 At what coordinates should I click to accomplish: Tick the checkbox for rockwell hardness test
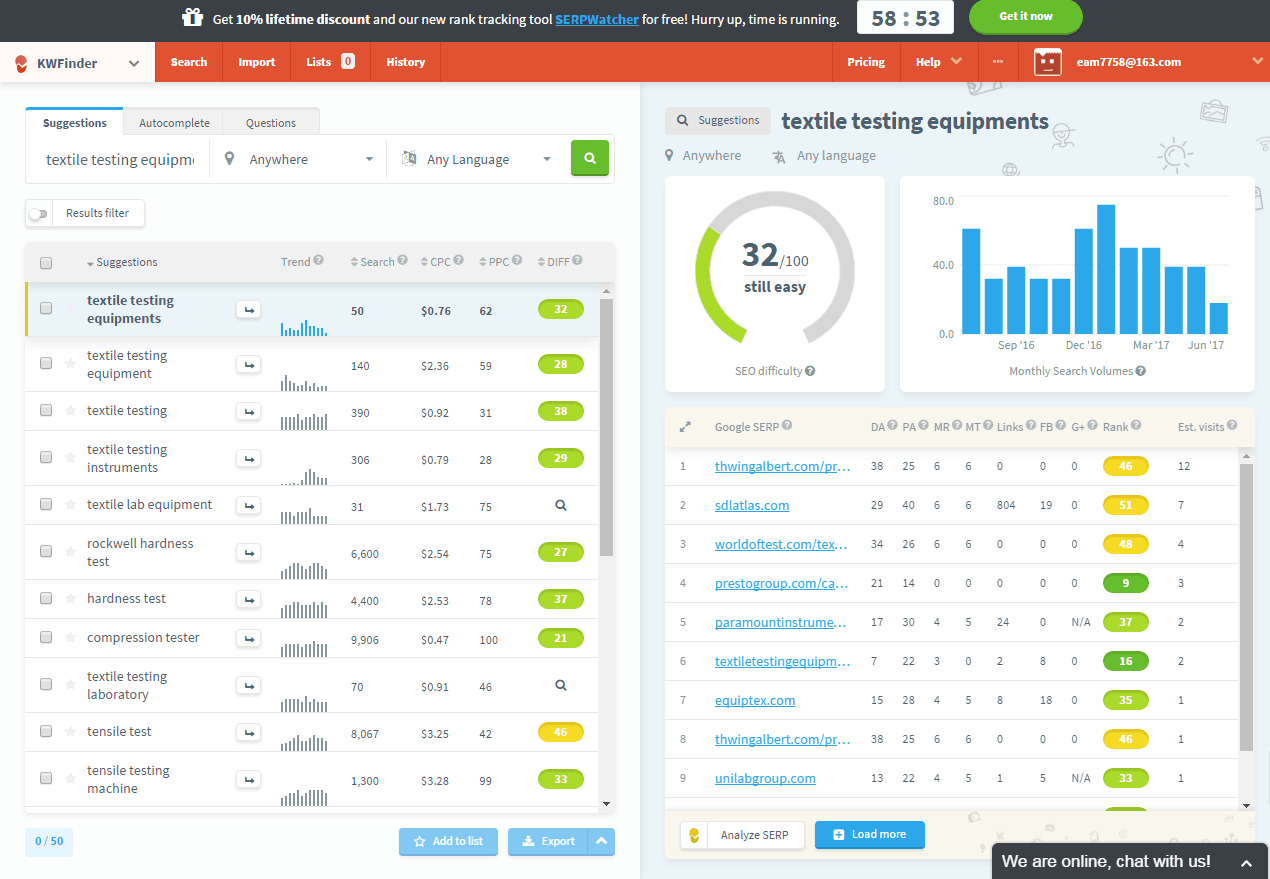pyautogui.click(x=46, y=552)
